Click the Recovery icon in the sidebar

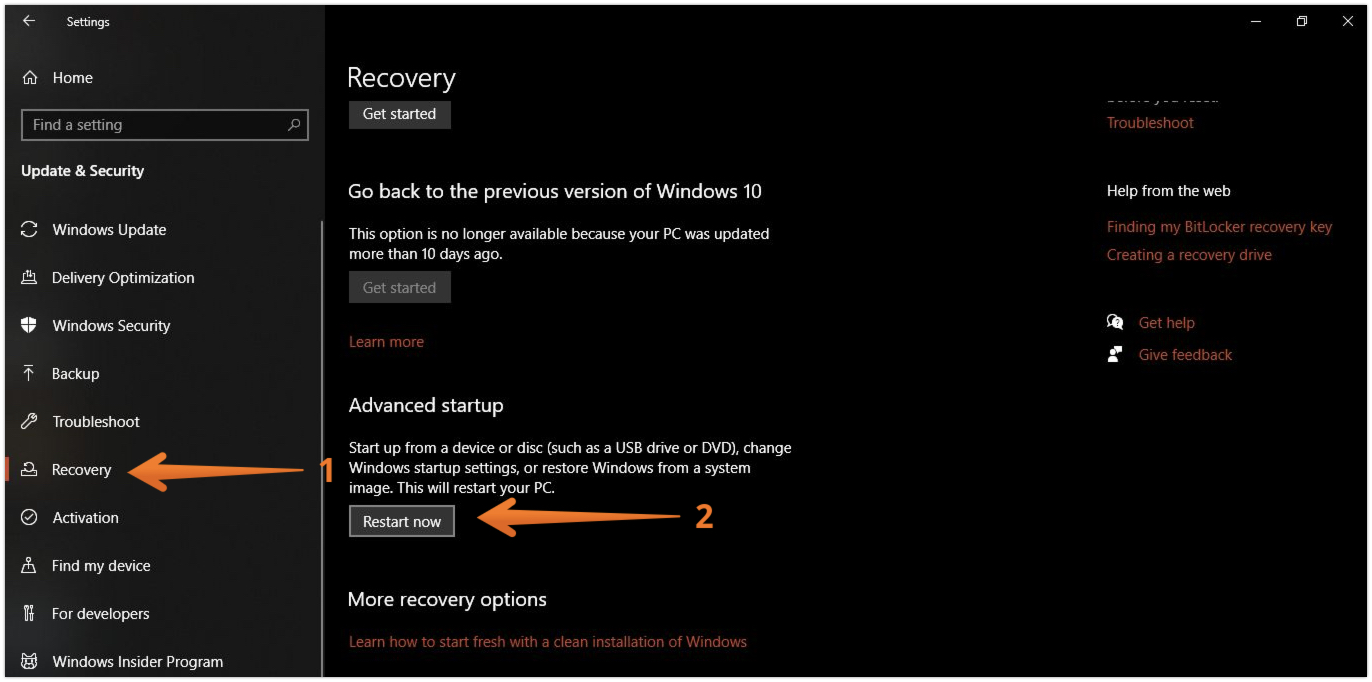[30, 469]
